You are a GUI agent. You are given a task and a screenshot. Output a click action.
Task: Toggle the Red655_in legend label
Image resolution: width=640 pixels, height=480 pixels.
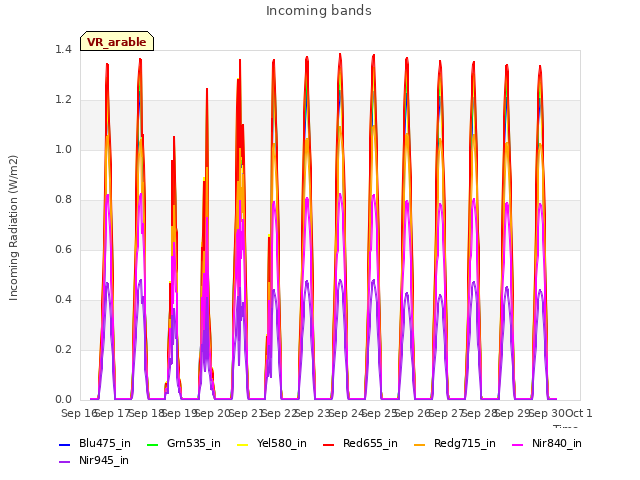pos(370,444)
